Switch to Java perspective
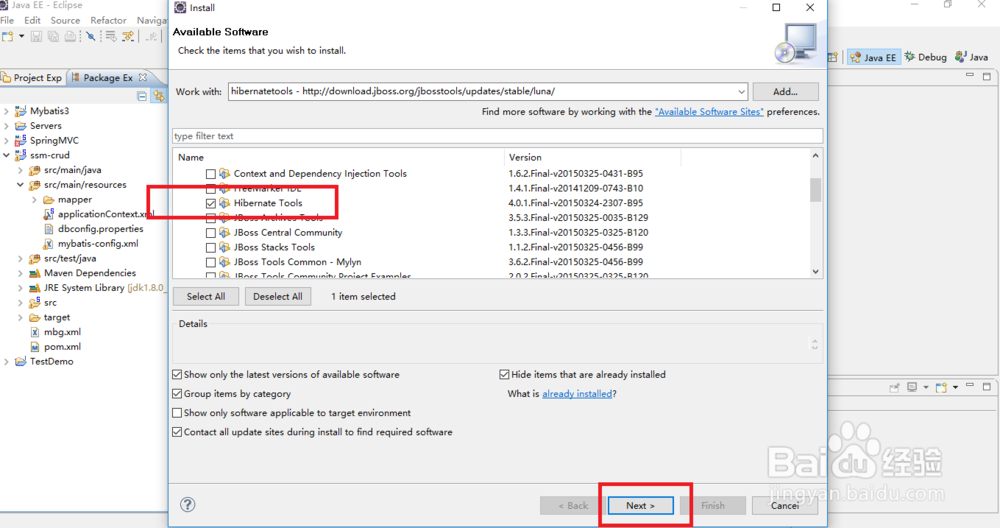The width and height of the screenshot is (1000, 528). click(971, 57)
